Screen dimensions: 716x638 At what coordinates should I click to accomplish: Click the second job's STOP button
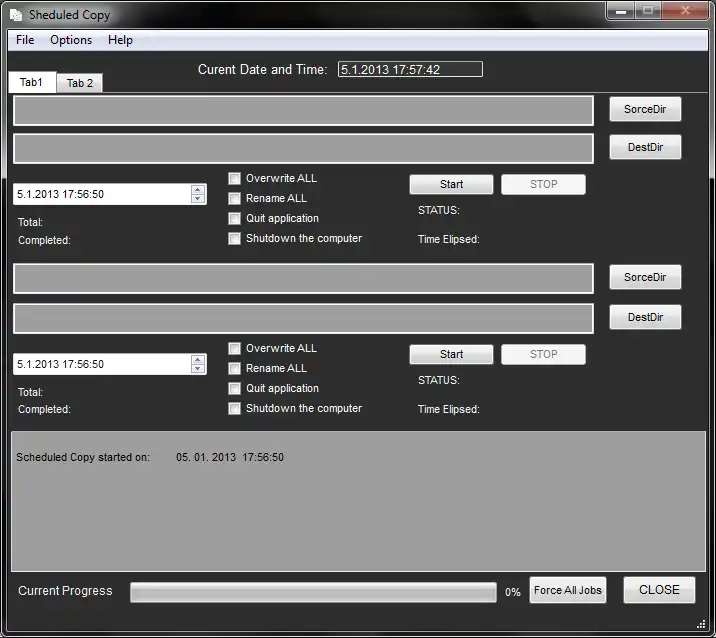[x=543, y=354]
